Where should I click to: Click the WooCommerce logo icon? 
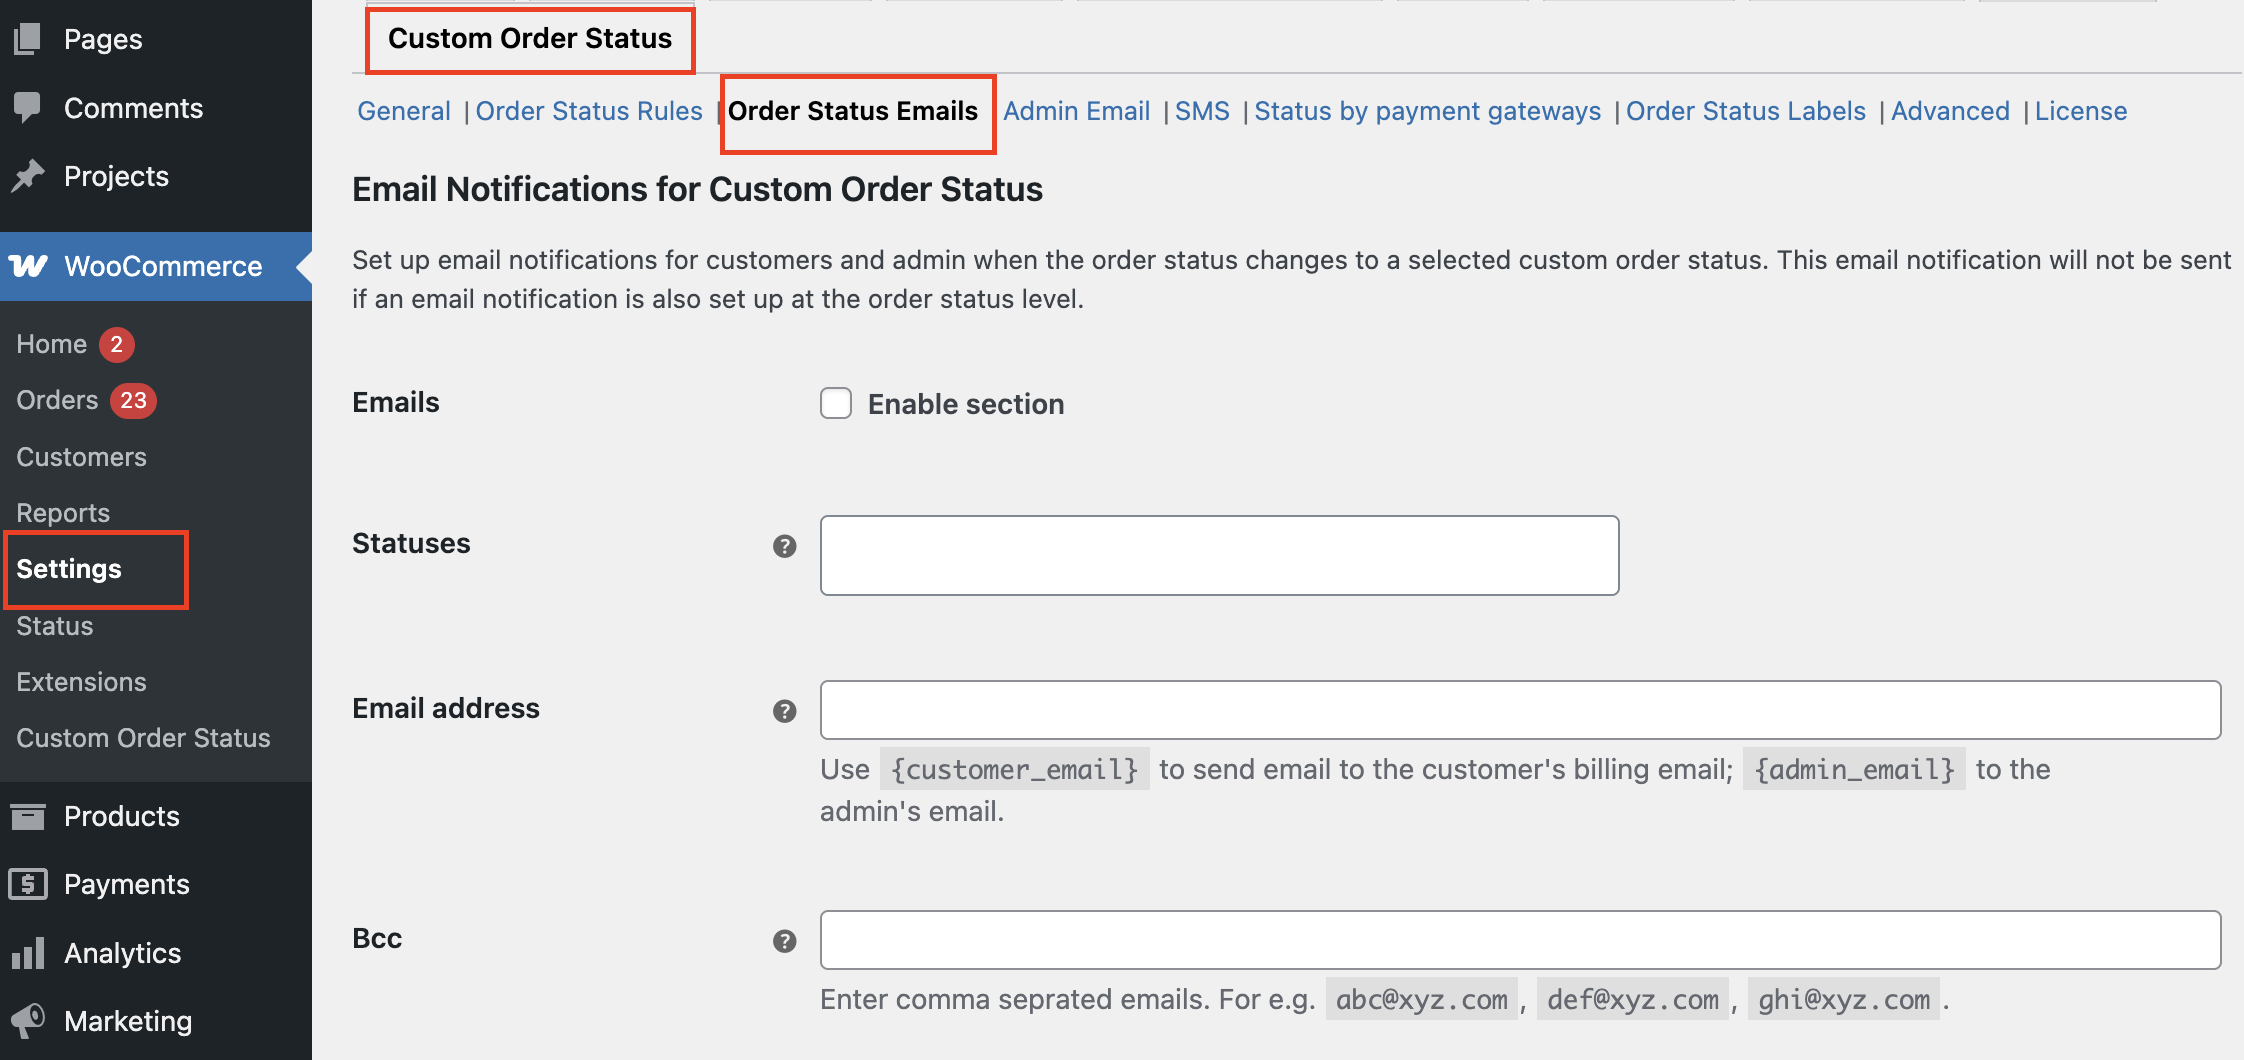pyautogui.click(x=28, y=266)
